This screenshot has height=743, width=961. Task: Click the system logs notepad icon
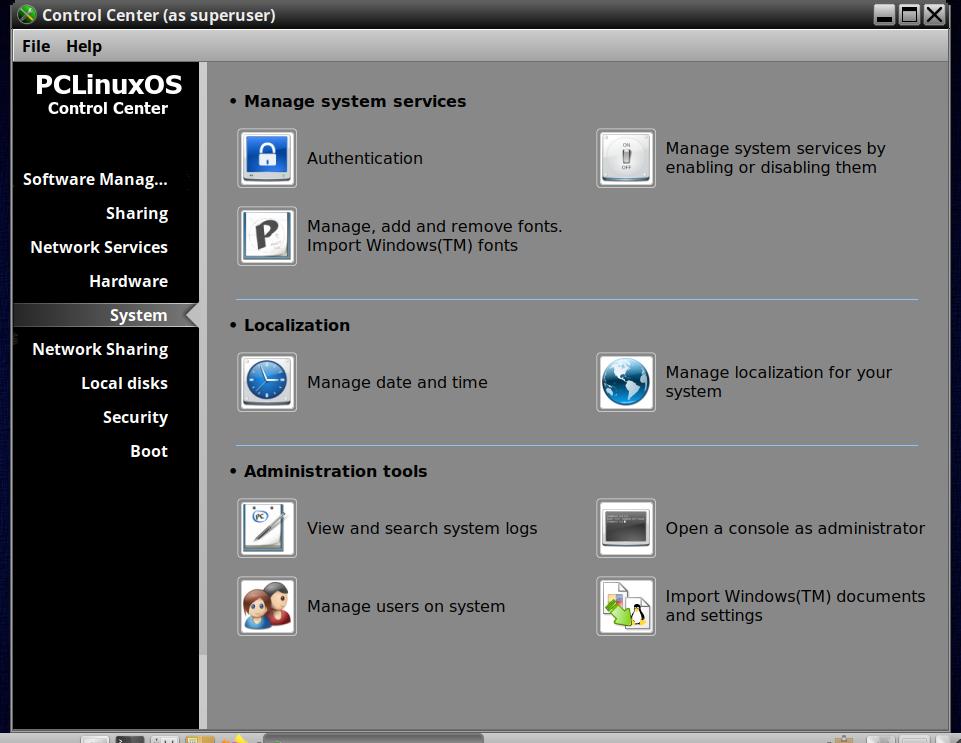tap(267, 528)
